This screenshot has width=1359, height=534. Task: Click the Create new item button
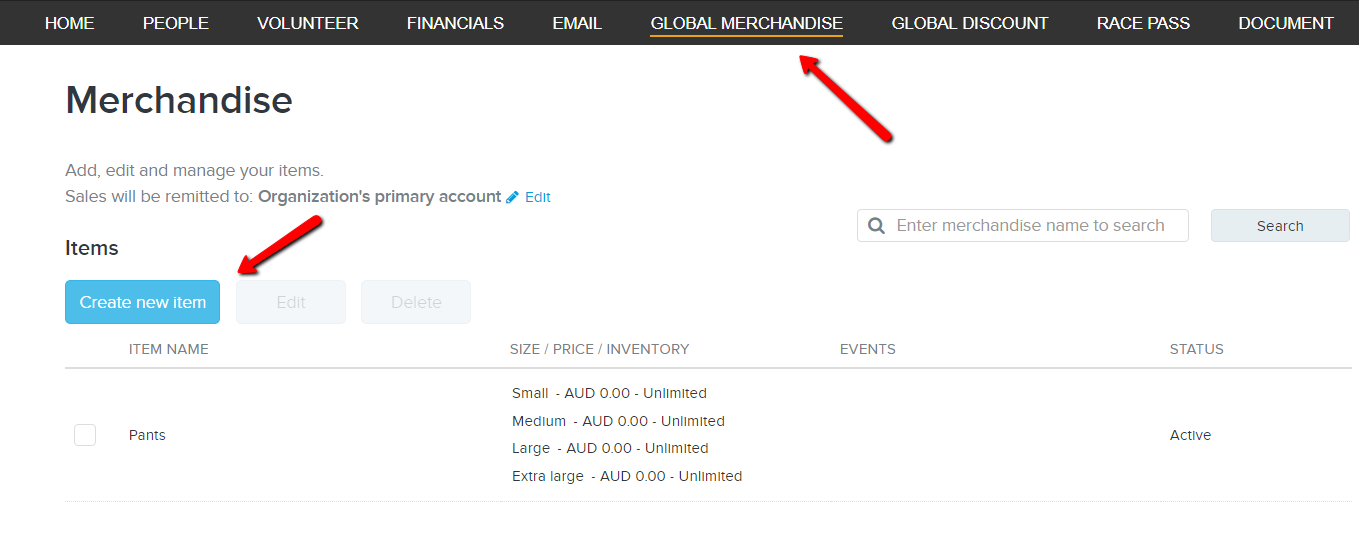(143, 302)
